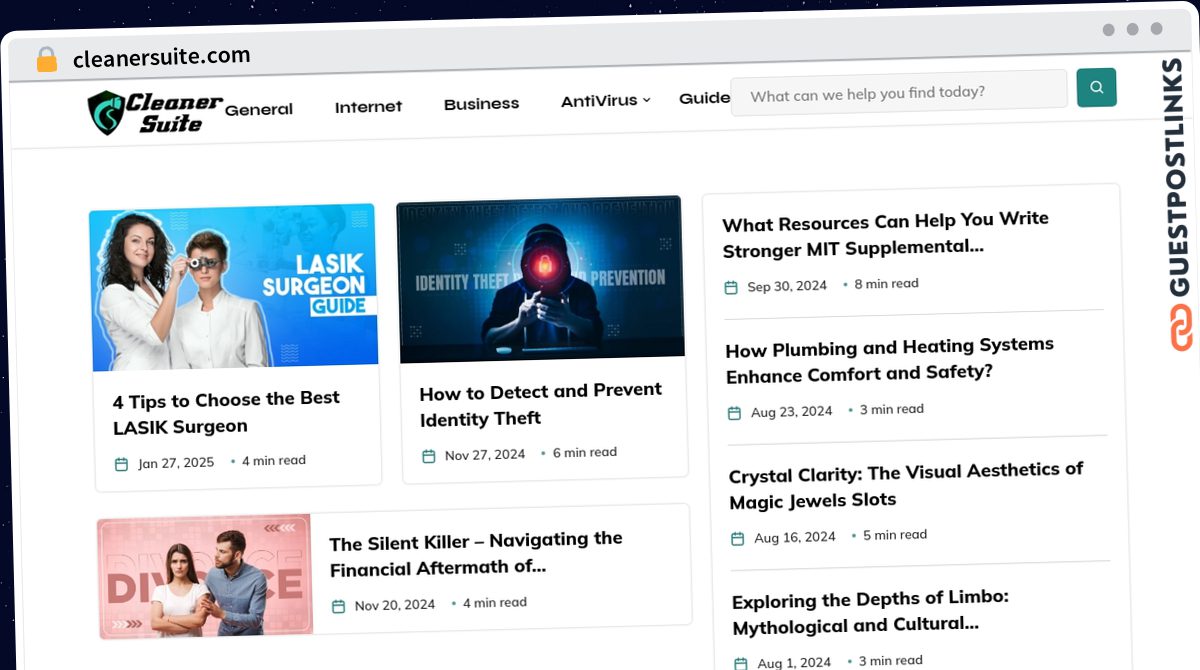Read the Plumbing and Heating Systems article
This screenshot has height=670, width=1200.
[890, 360]
